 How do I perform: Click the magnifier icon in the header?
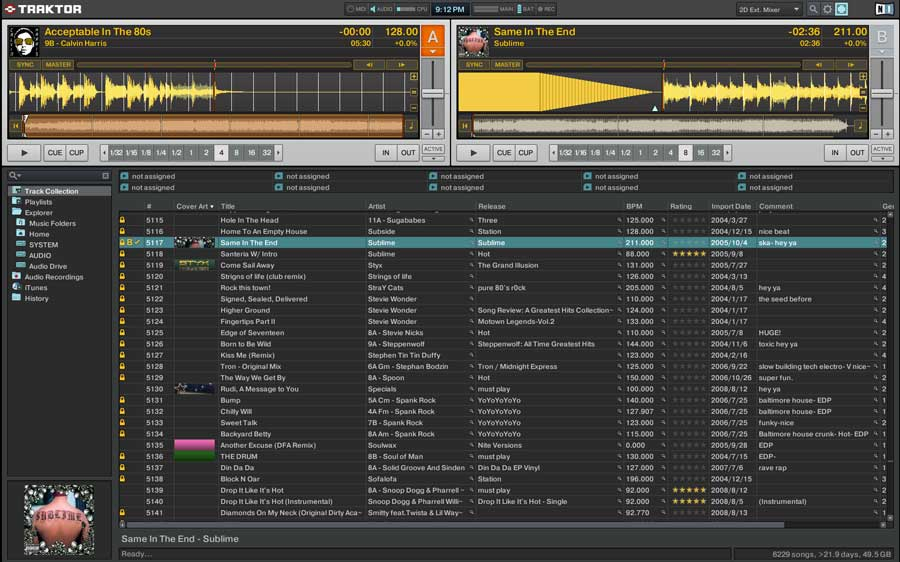click(813, 9)
